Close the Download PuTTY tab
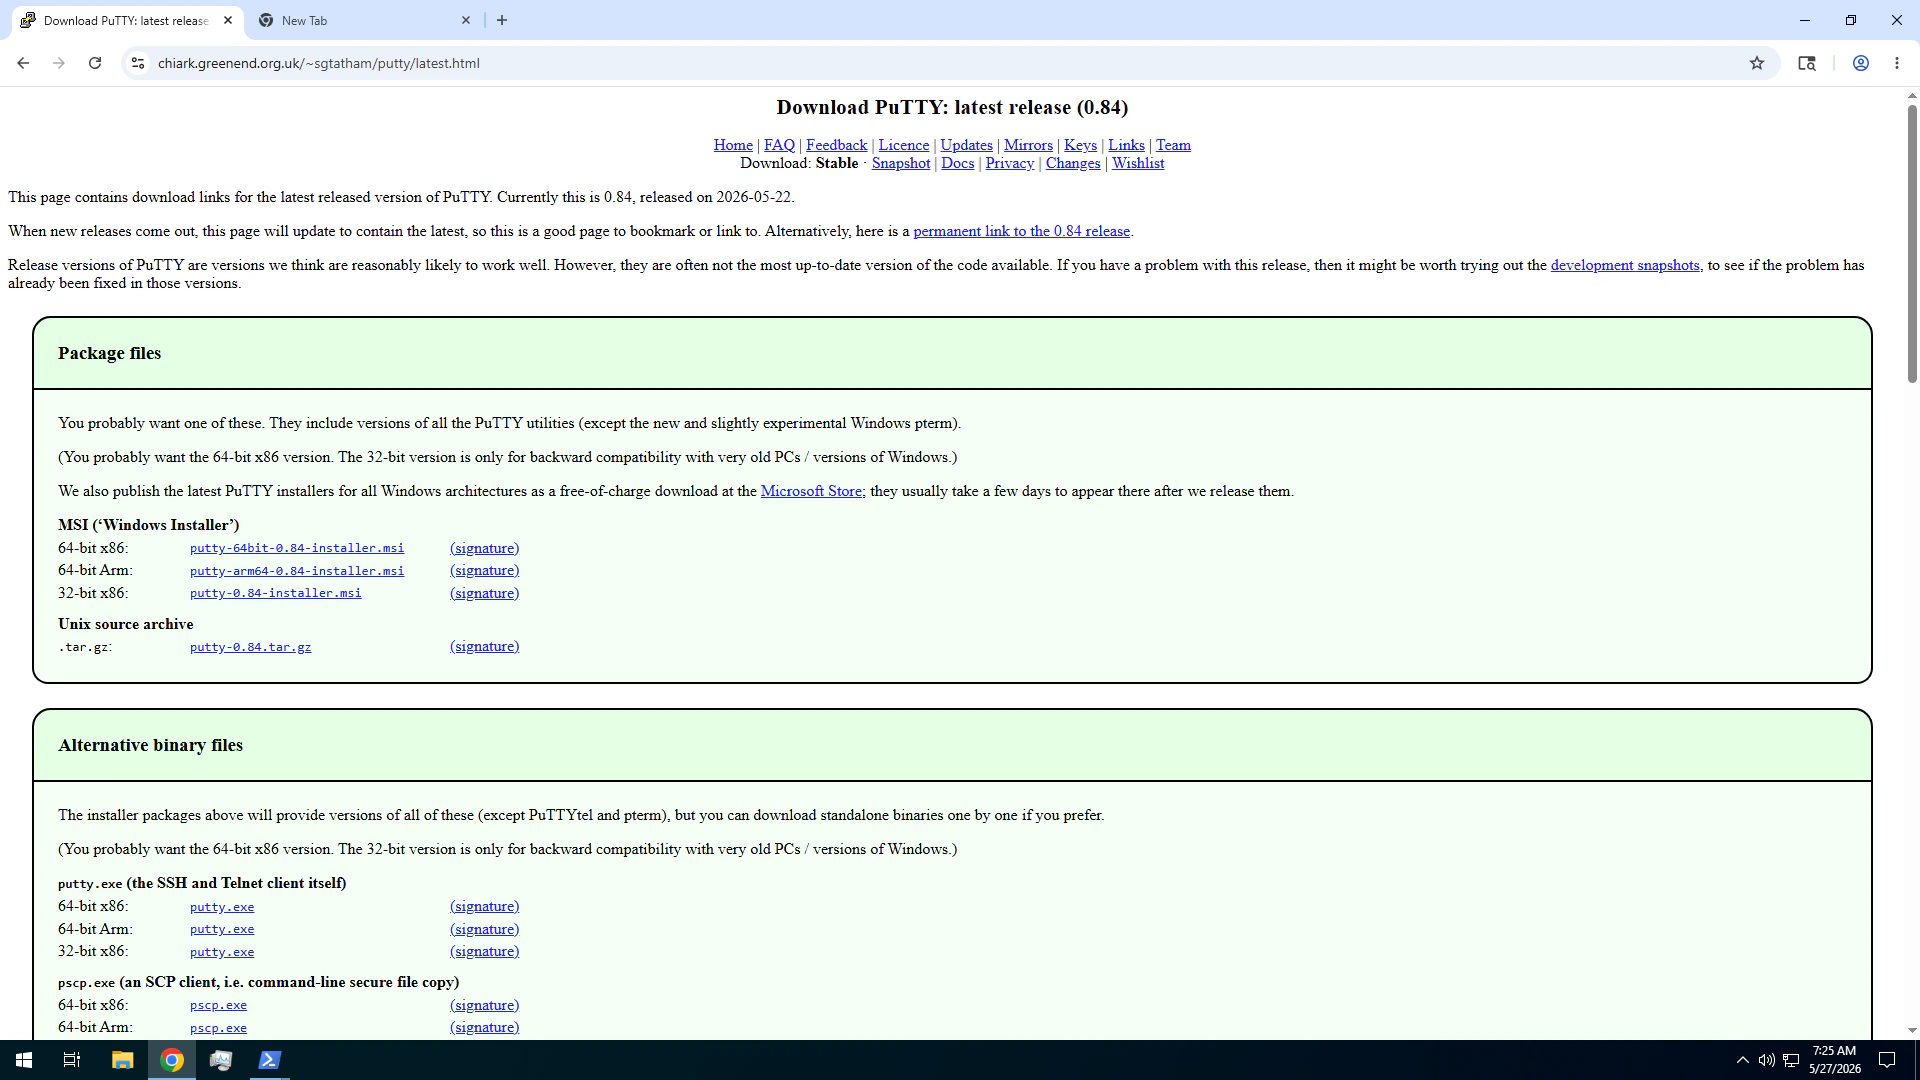This screenshot has height=1080, width=1920. pos(228,20)
